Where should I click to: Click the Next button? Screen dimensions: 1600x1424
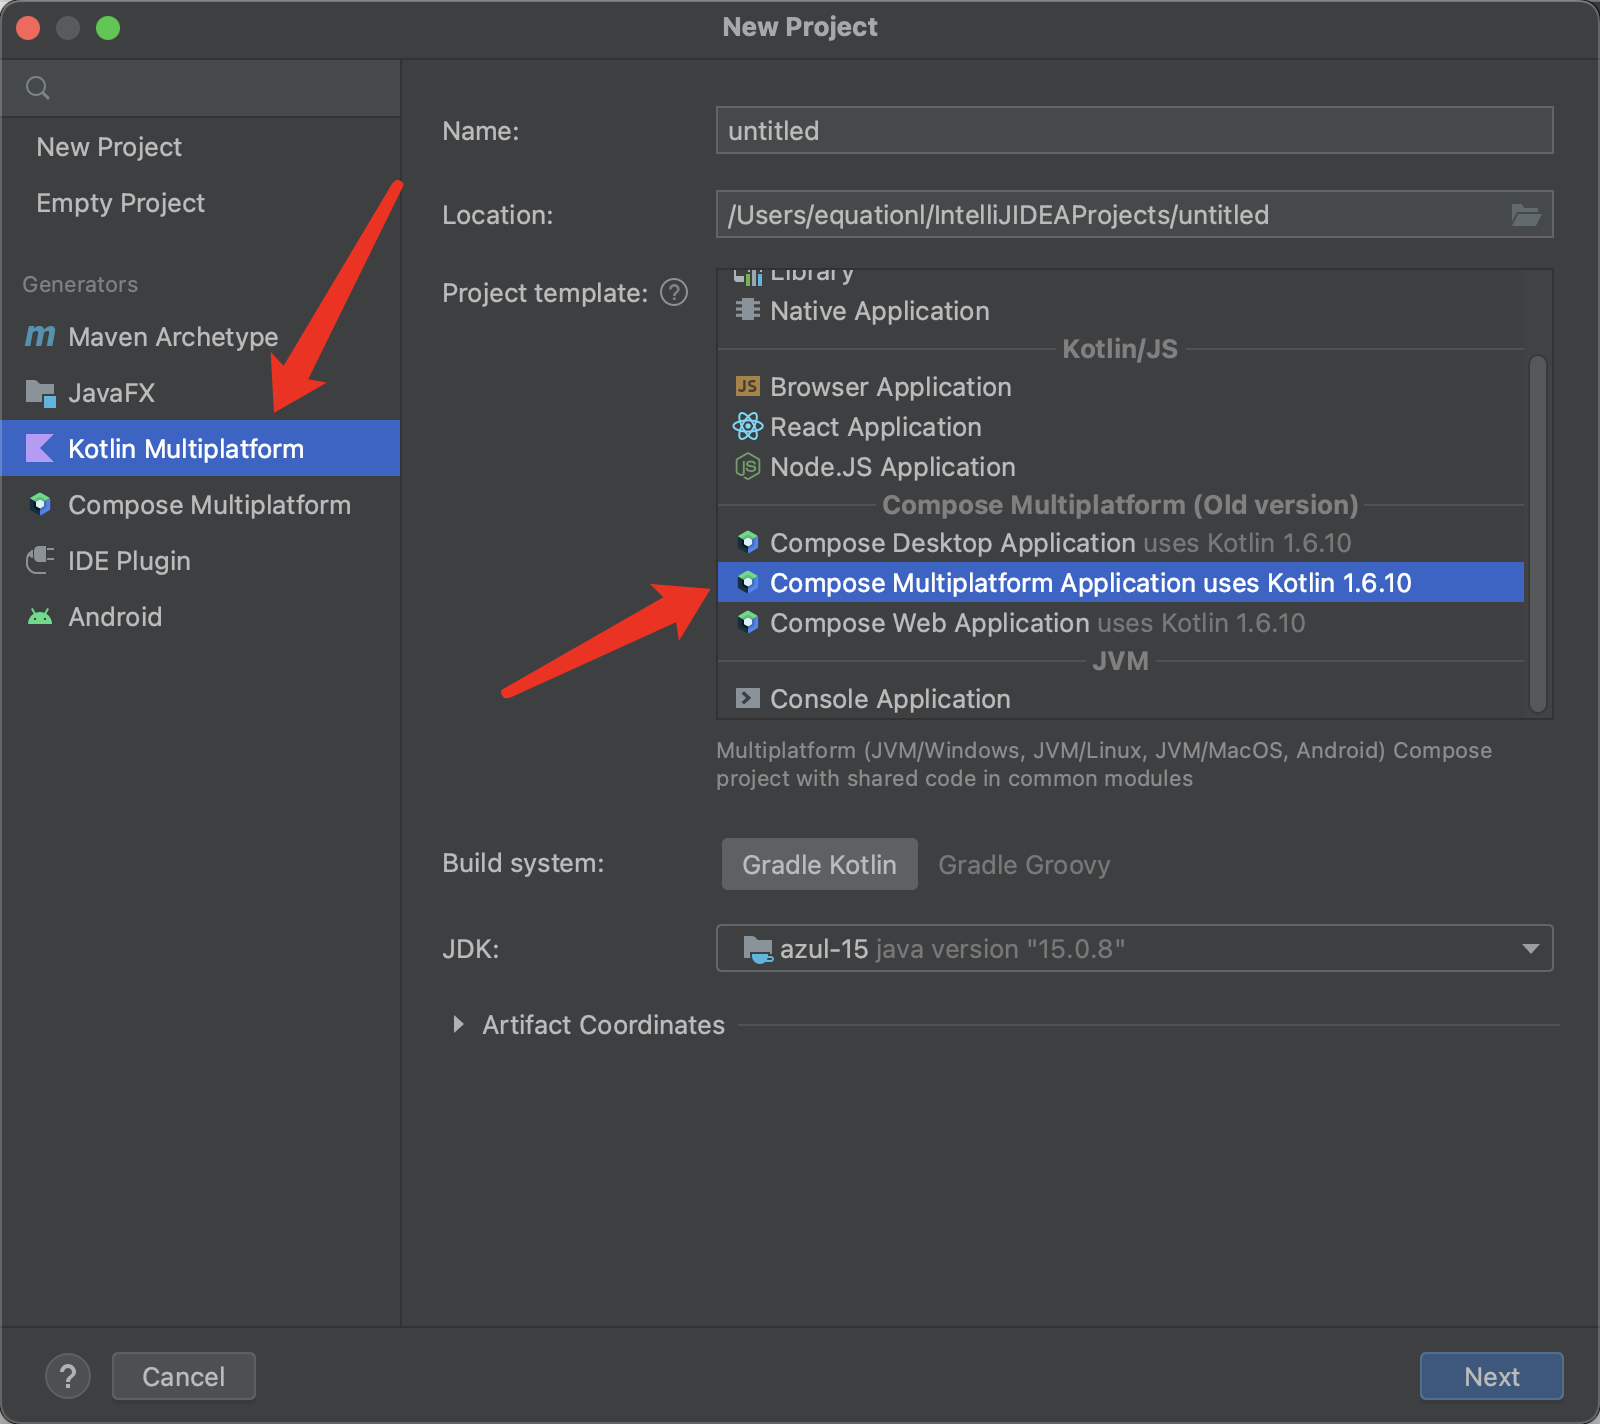point(1491,1376)
